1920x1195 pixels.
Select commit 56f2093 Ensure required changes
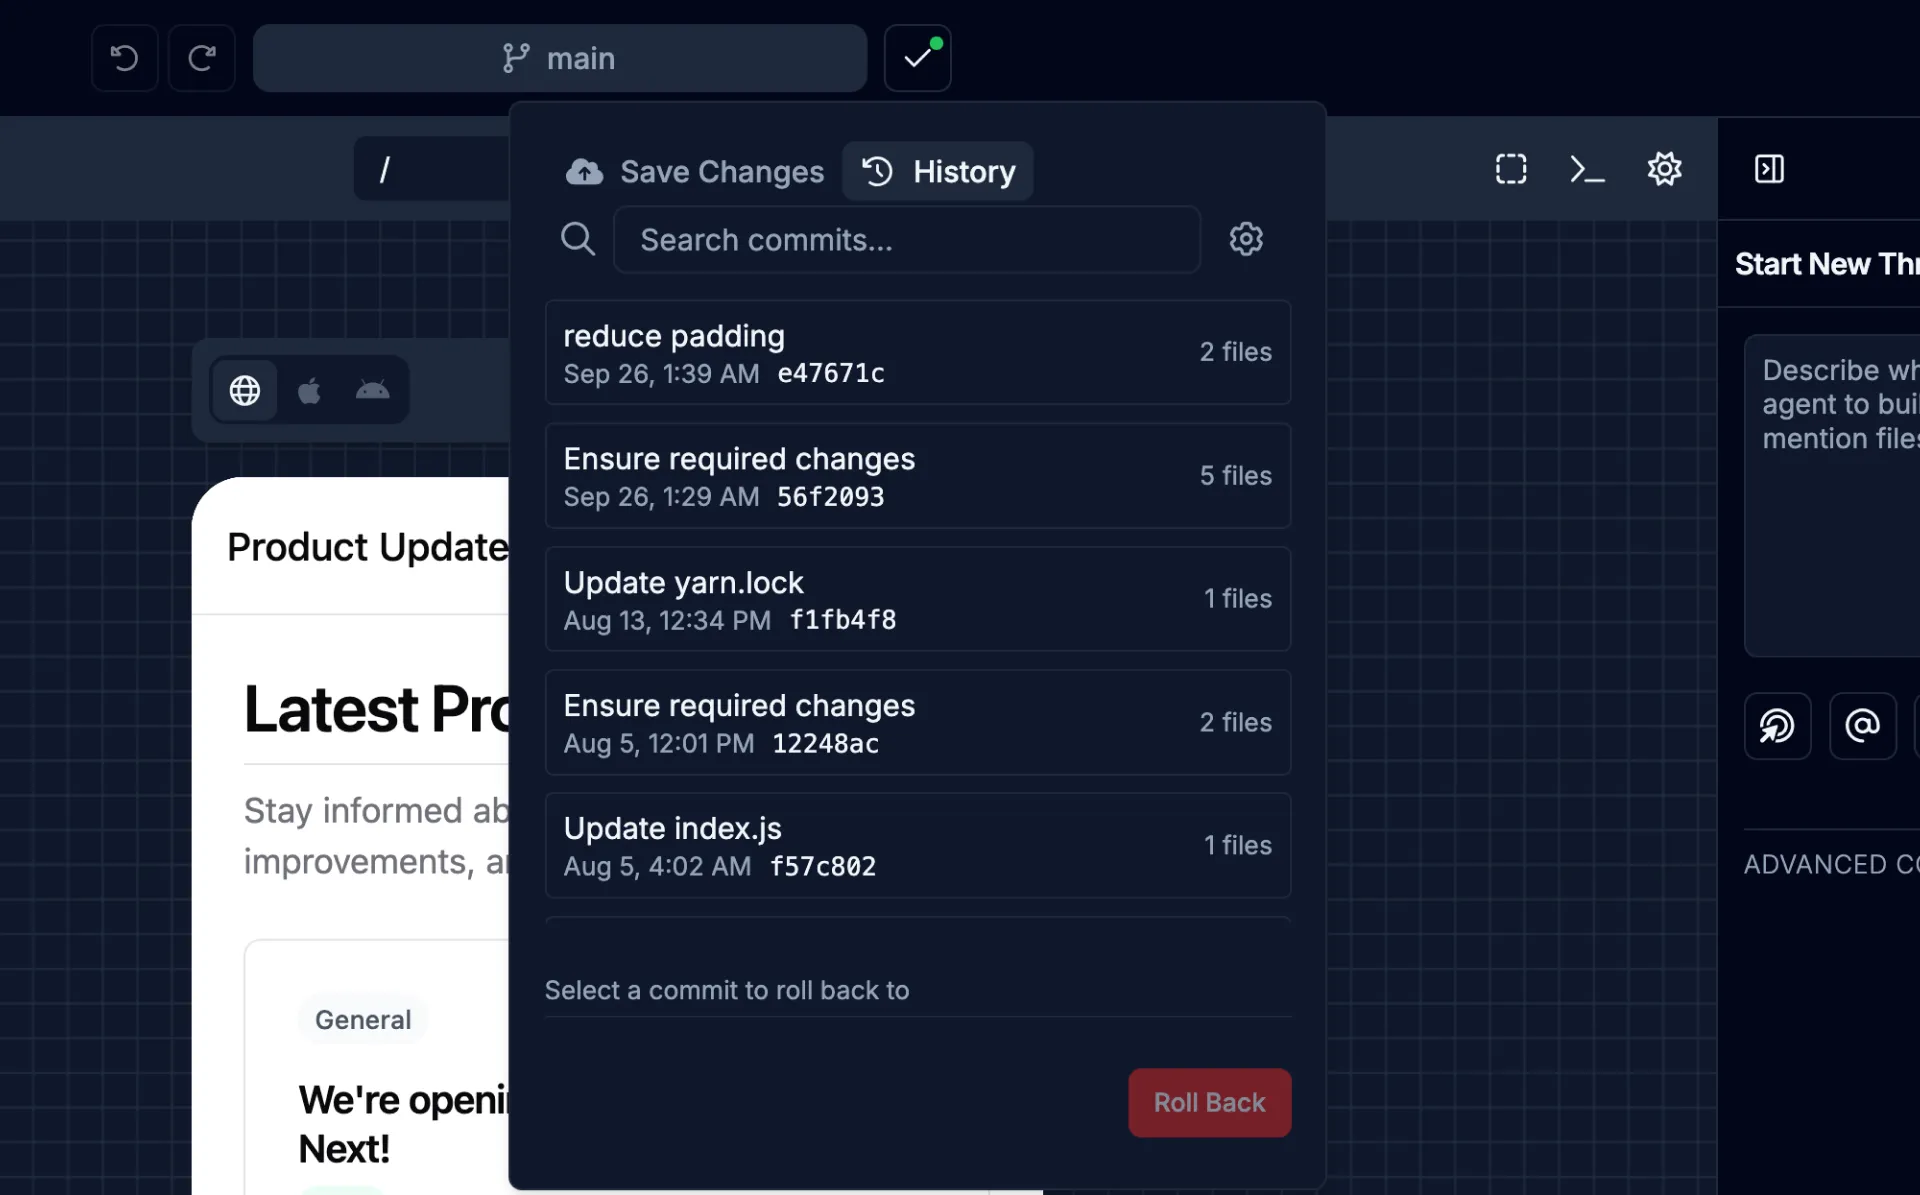917,476
